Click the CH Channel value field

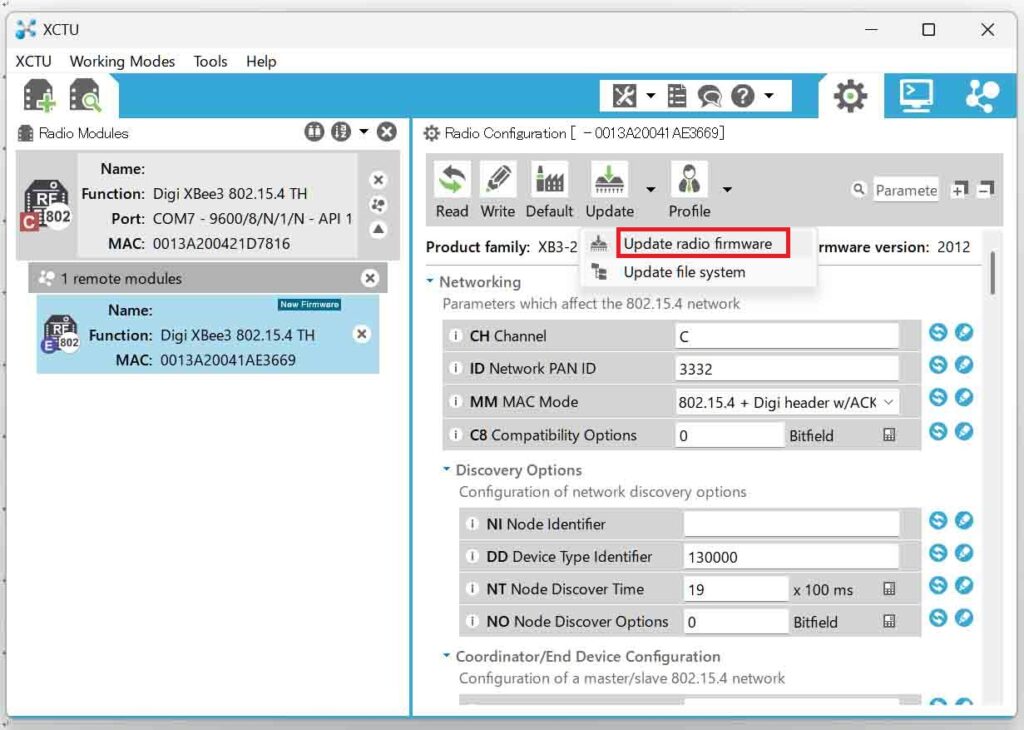[x=786, y=336]
